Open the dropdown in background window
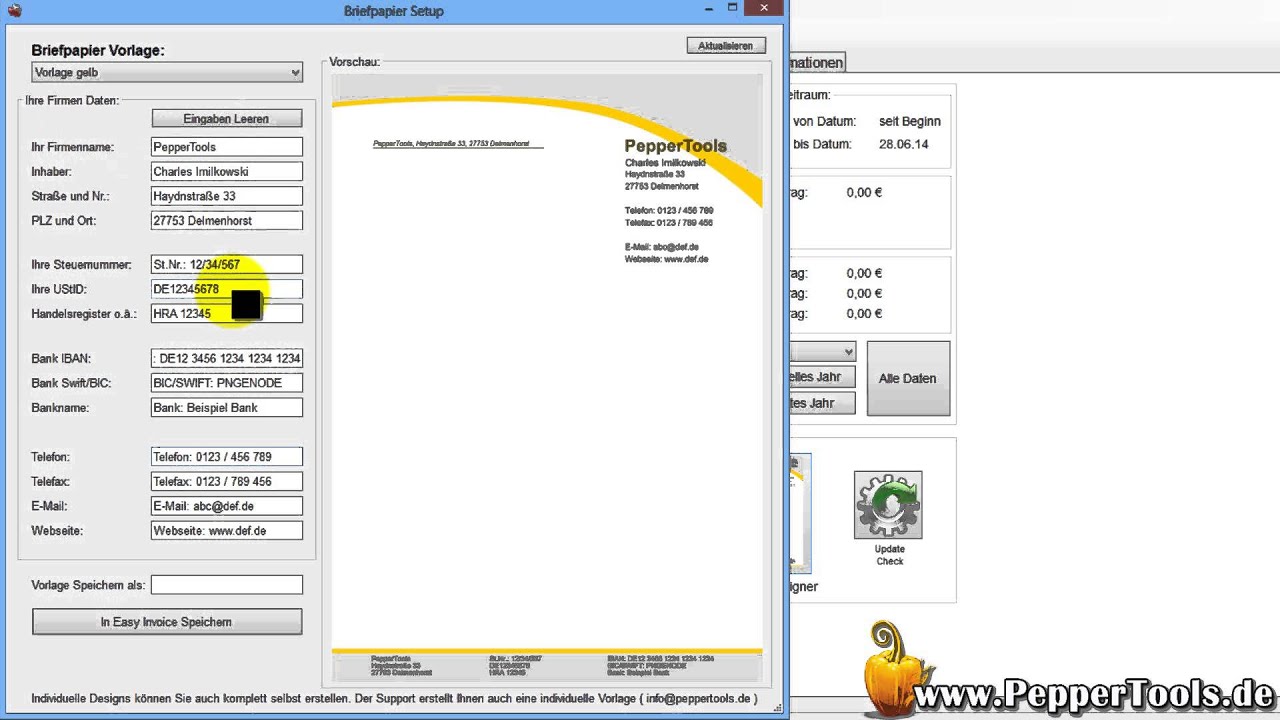 [x=823, y=352]
